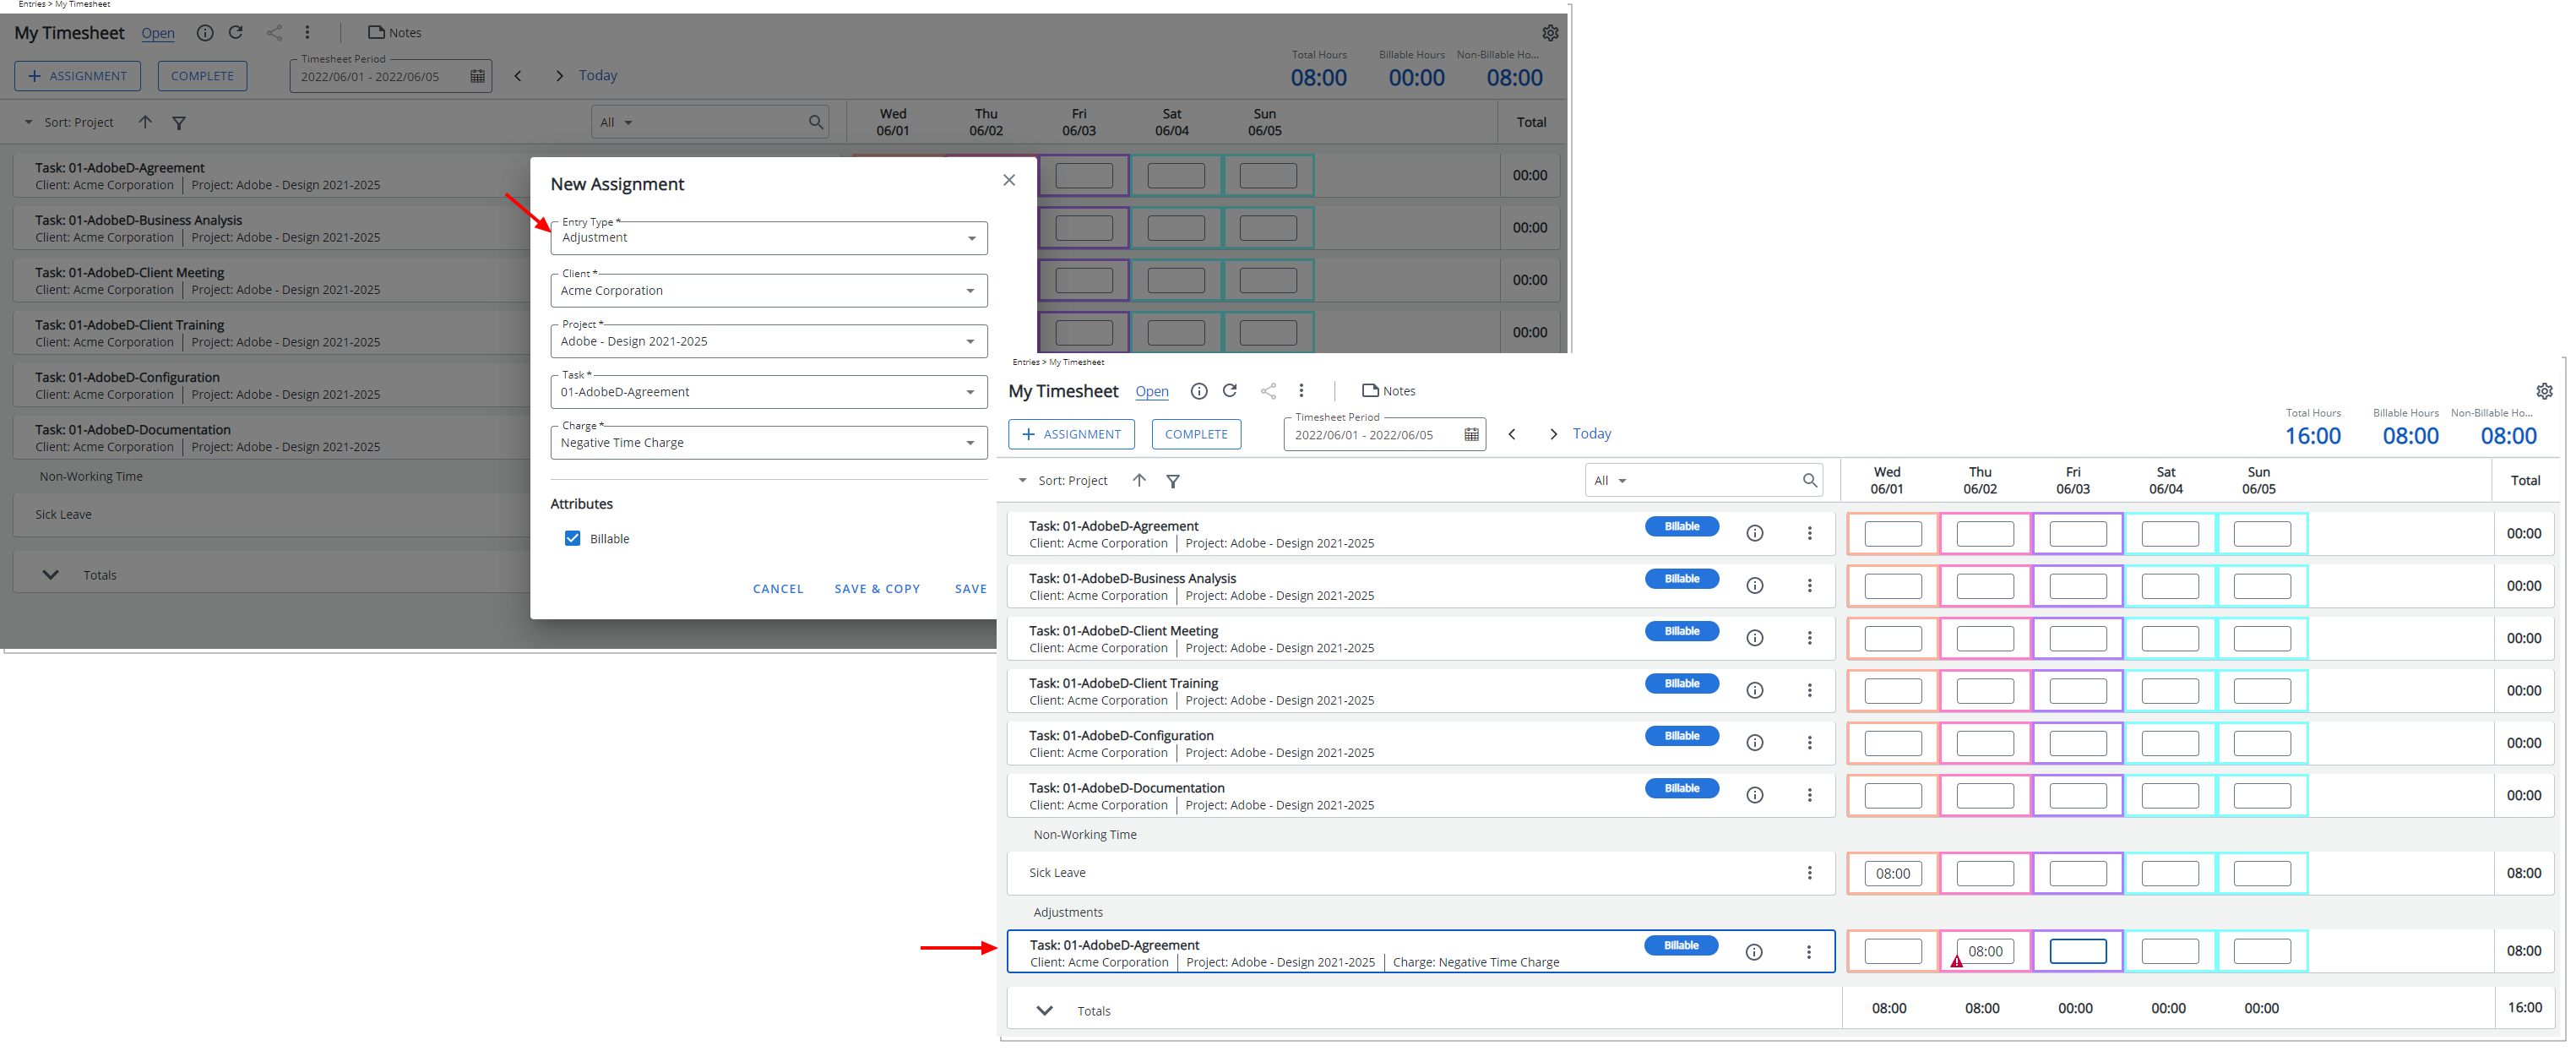Click SAVE in New Assignment dialog
Viewport: 2576px width, 1051px height.
click(970, 589)
